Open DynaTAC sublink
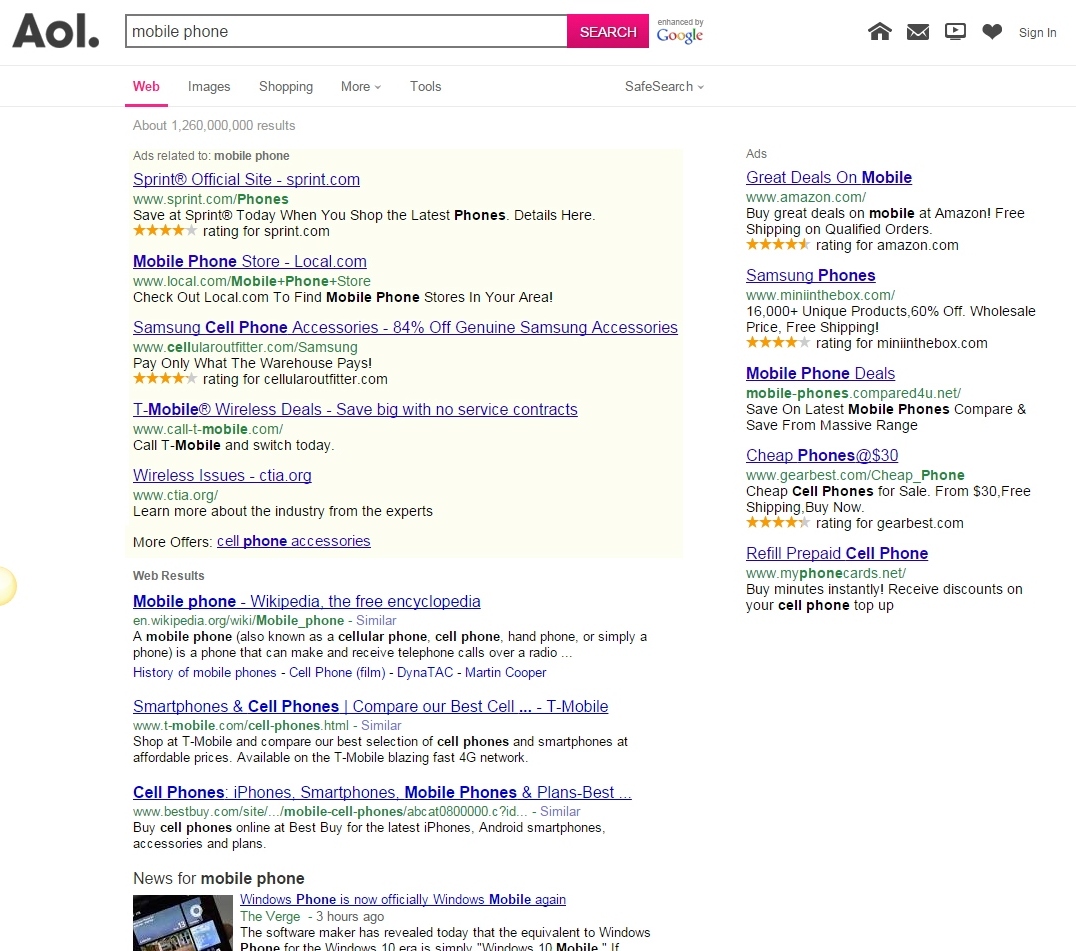Viewport: 1076px width, 951px height. point(425,672)
